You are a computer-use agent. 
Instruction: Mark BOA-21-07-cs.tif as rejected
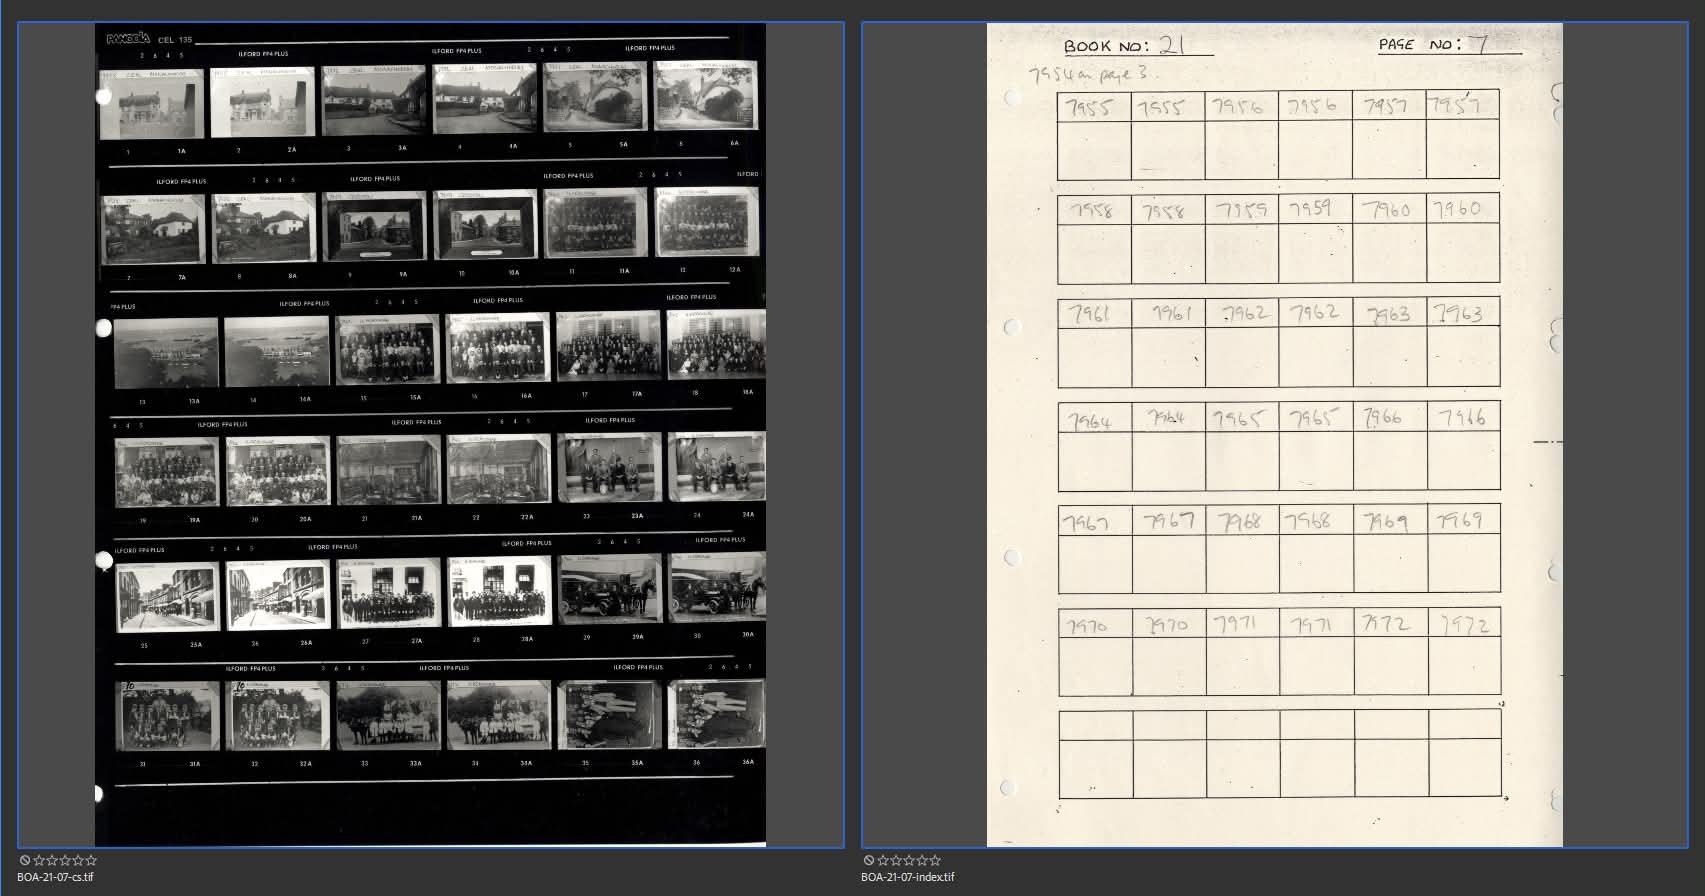(x=25, y=860)
